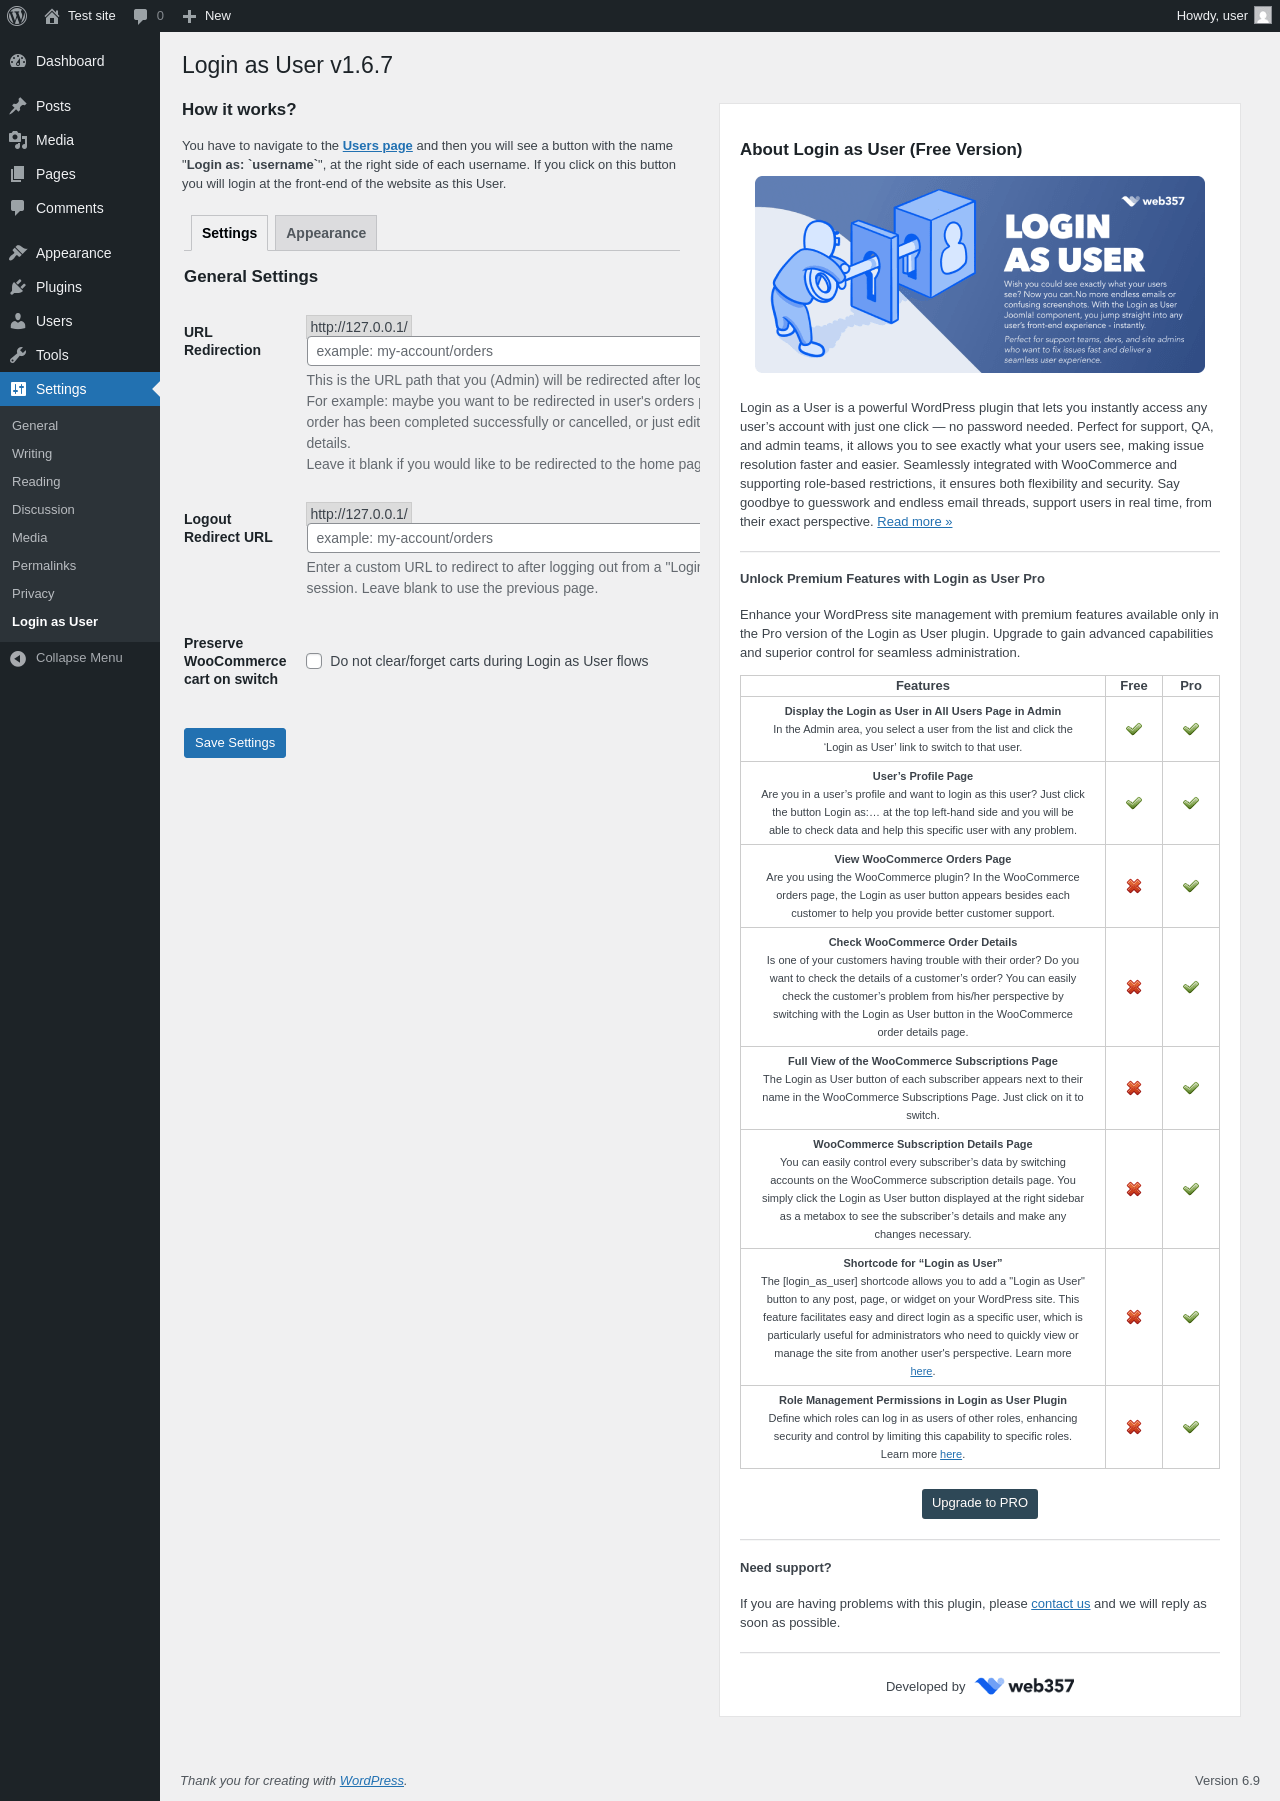Viewport: 1280px width, 1801px height.
Task: Open the Users page link
Action: [x=378, y=146]
